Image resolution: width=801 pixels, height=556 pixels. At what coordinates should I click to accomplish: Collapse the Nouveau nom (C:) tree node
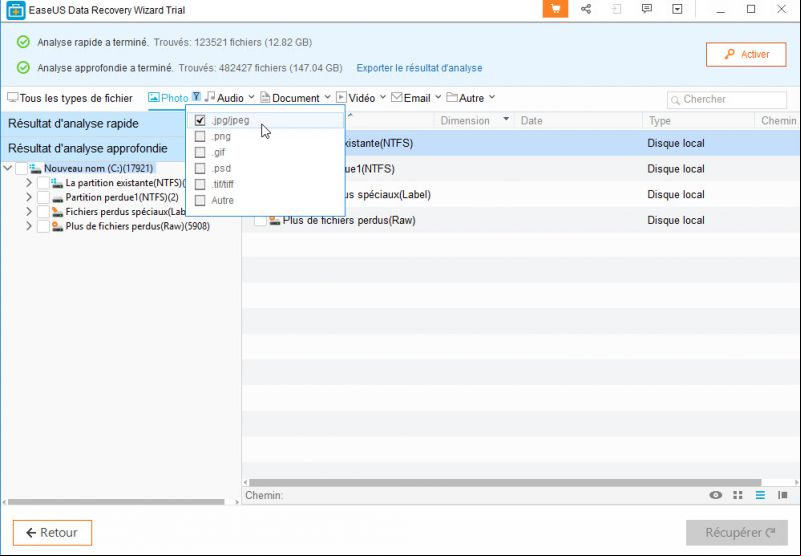[x=7, y=168]
